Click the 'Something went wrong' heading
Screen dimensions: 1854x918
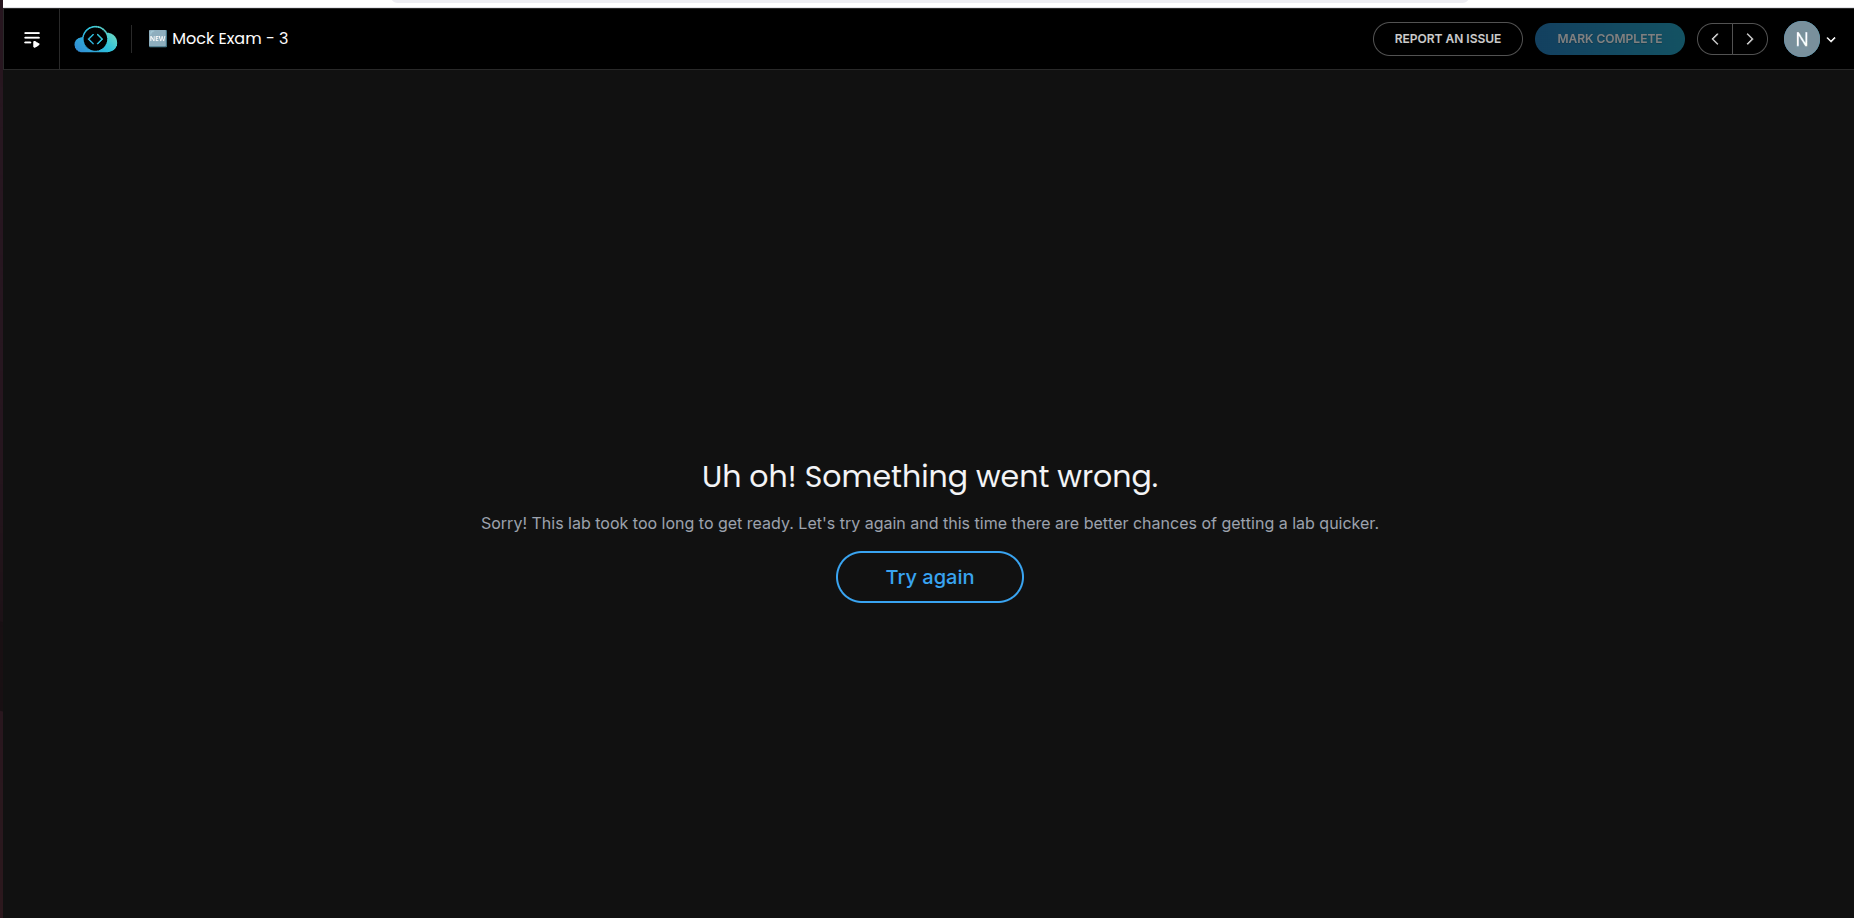981,477
